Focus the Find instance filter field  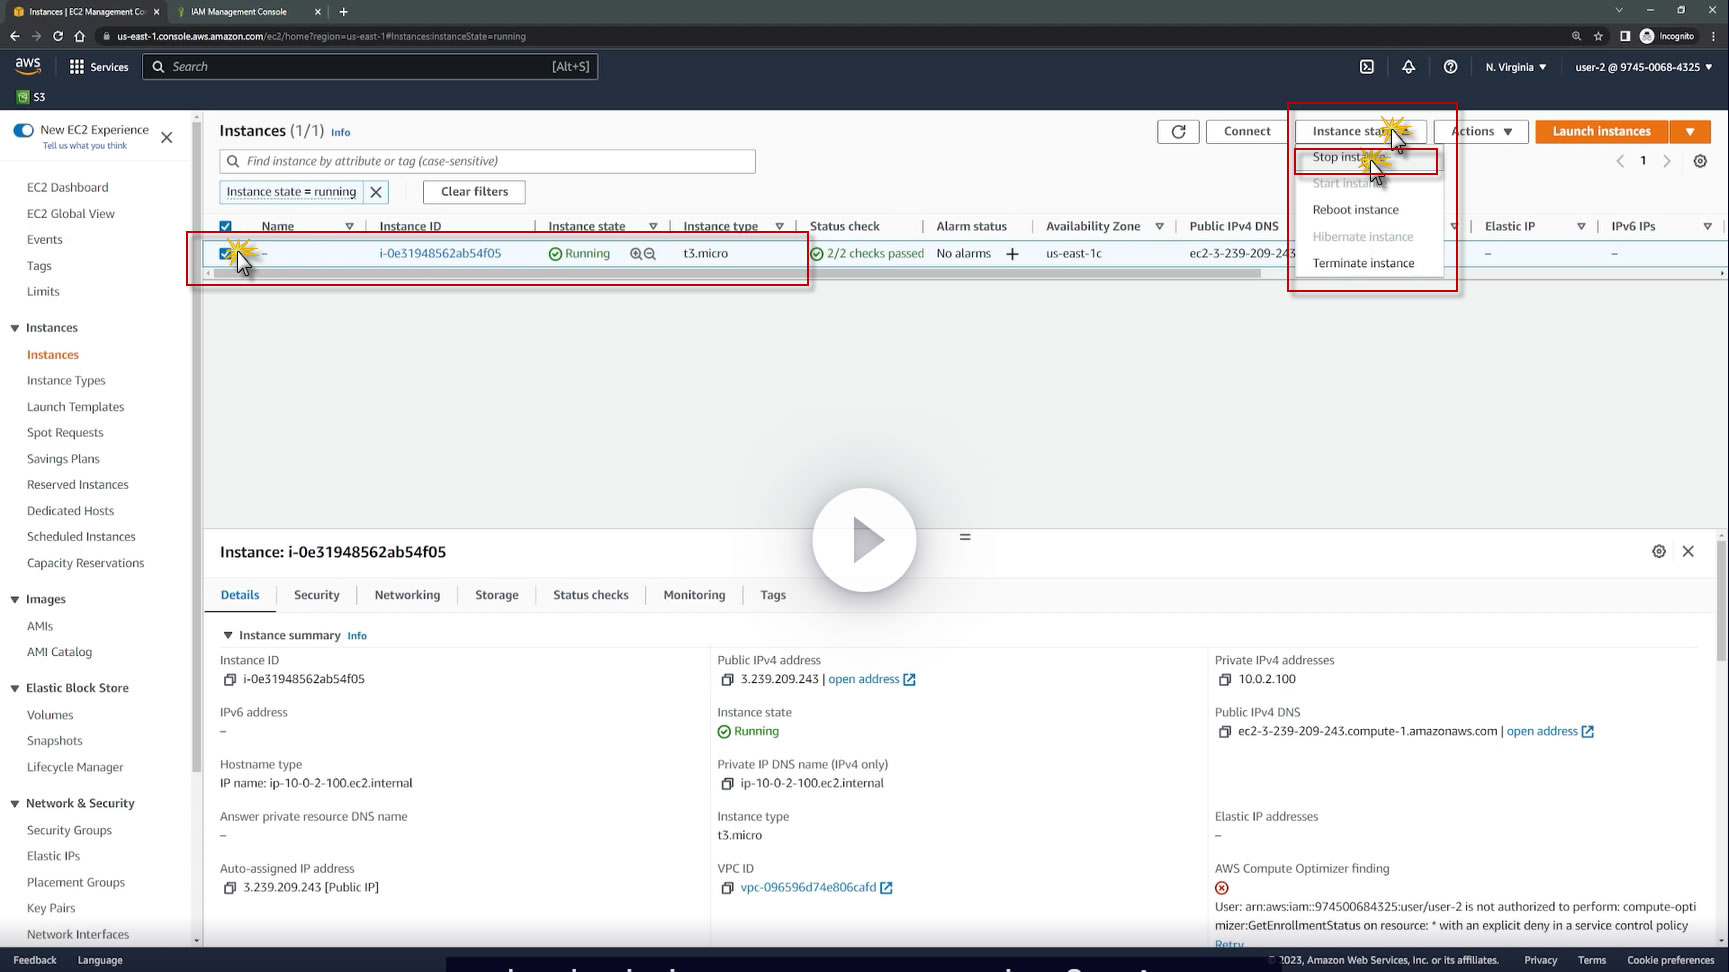pos(487,161)
